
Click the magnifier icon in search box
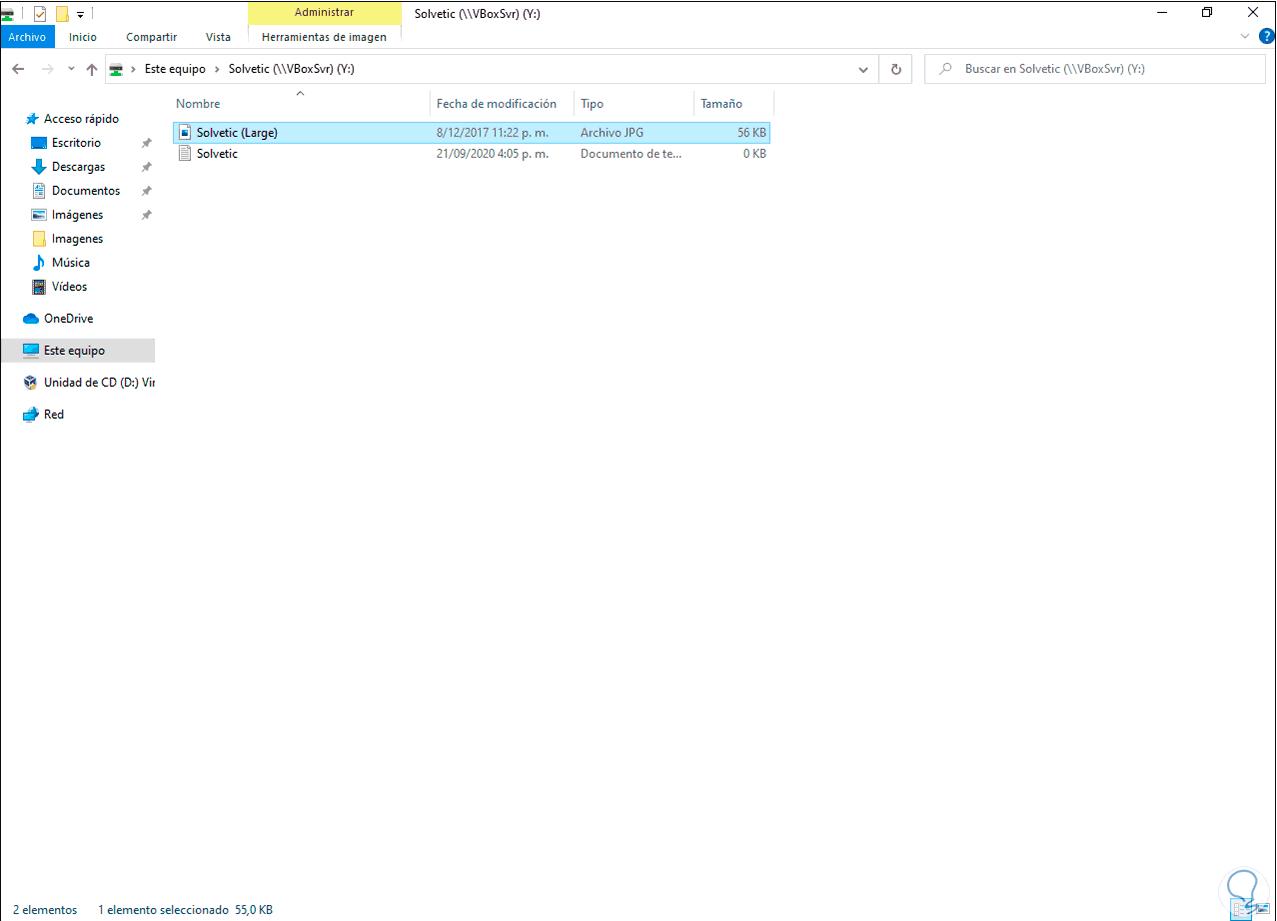click(x=944, y=69)
